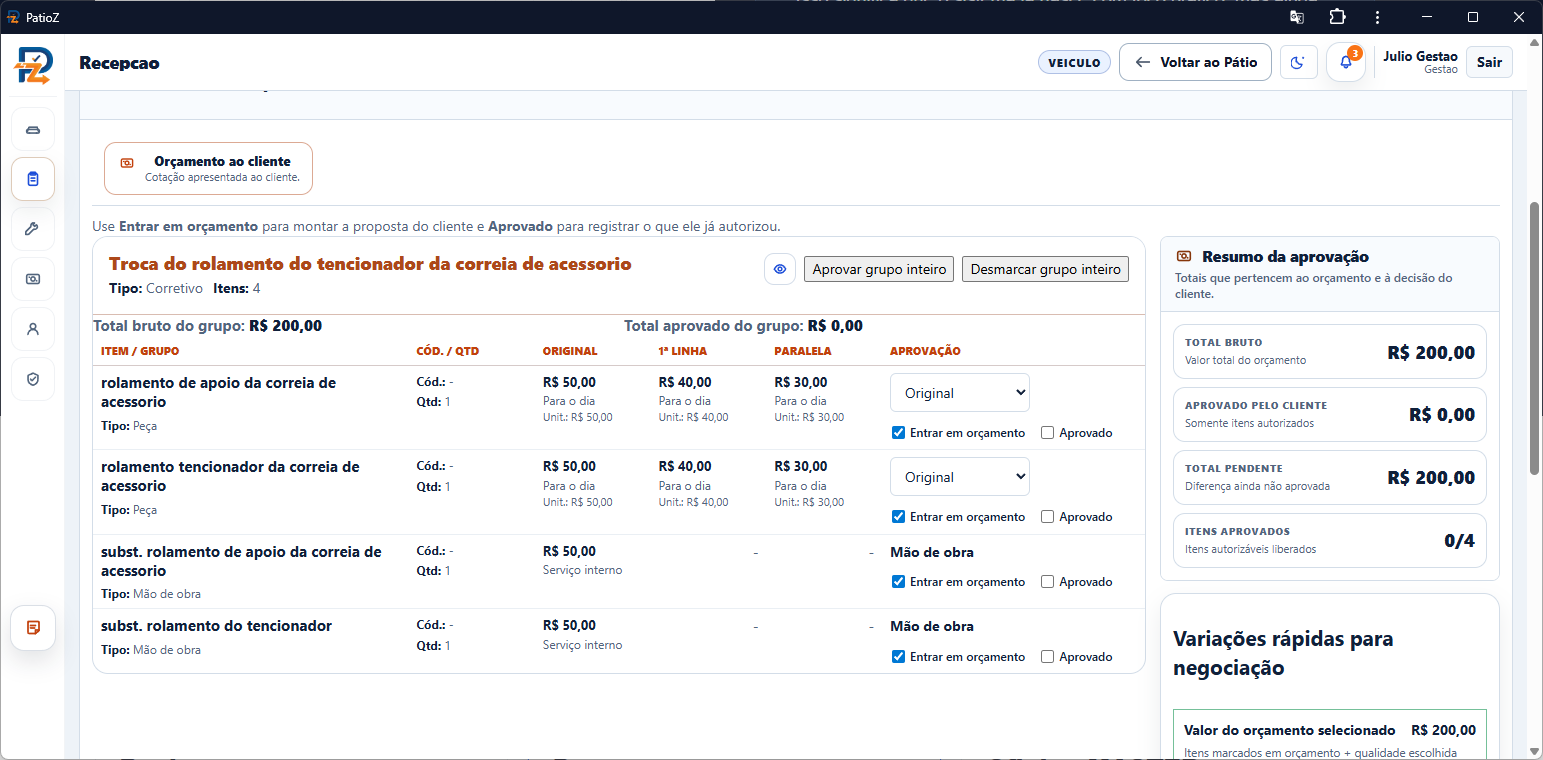
Task: Click the browser extensions puzzle icon
Action: click(x=1337, y=17)
